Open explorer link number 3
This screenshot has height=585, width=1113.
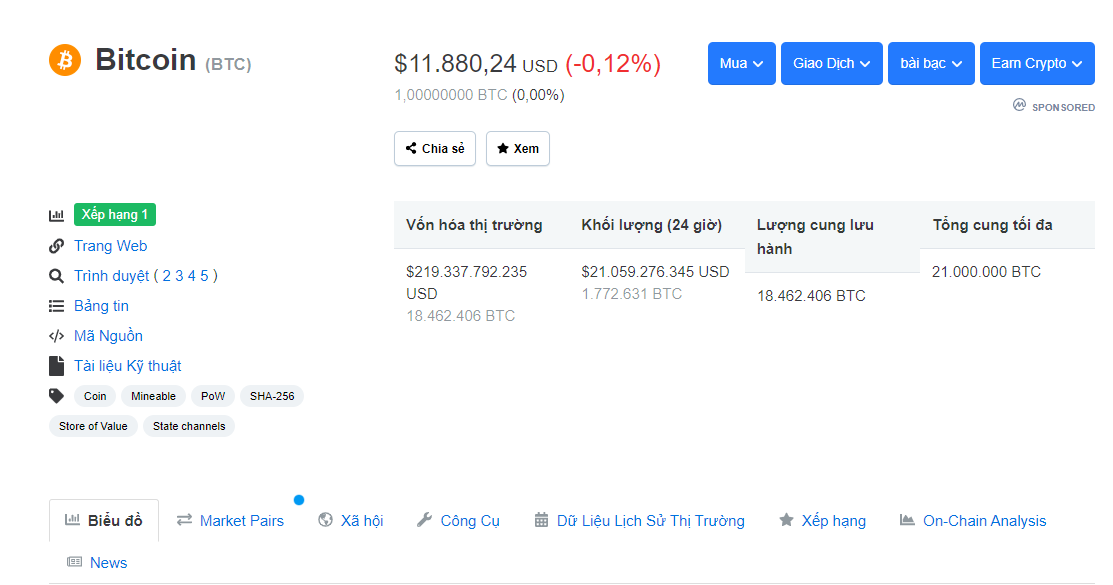179,275
